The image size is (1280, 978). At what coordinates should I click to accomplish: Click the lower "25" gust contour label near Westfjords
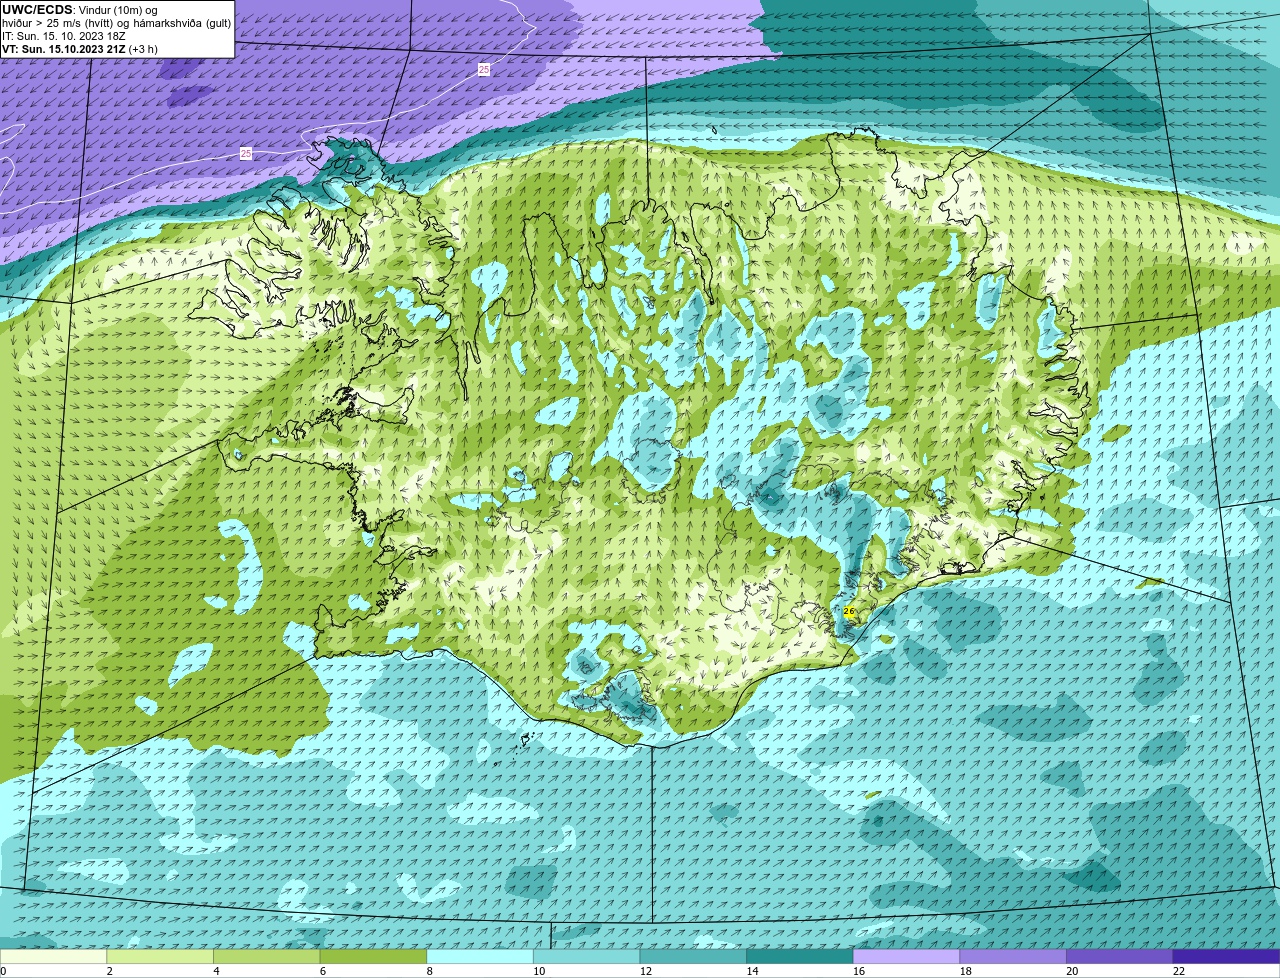246,153
